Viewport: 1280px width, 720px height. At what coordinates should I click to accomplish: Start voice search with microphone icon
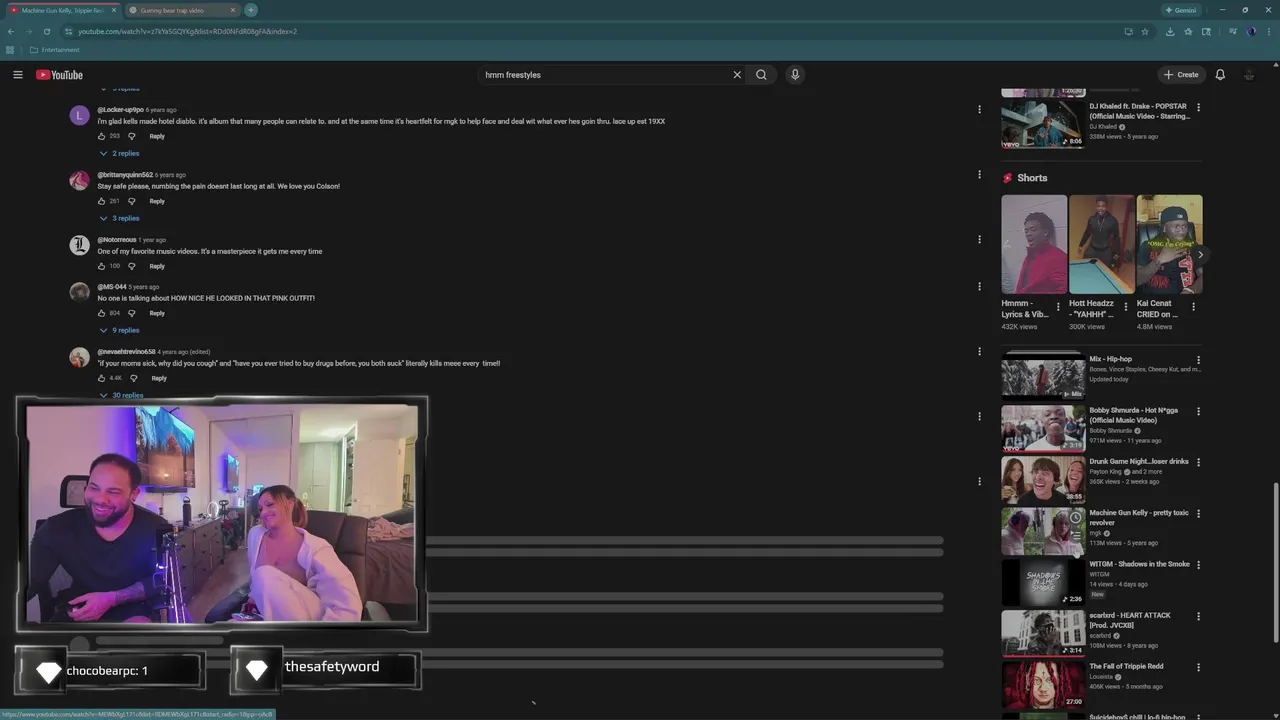(x=795, y=75)
